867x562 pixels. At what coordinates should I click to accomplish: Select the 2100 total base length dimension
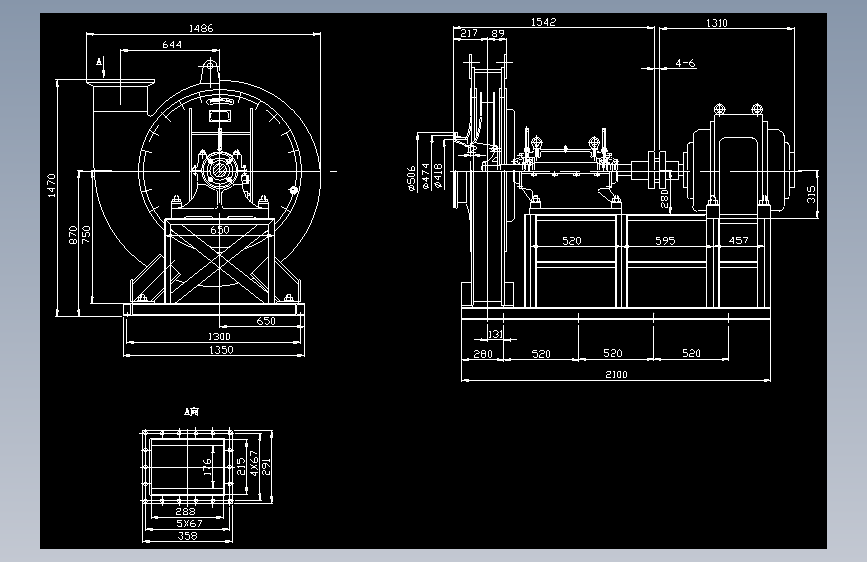pyautogui.click(x=617, y=374)
